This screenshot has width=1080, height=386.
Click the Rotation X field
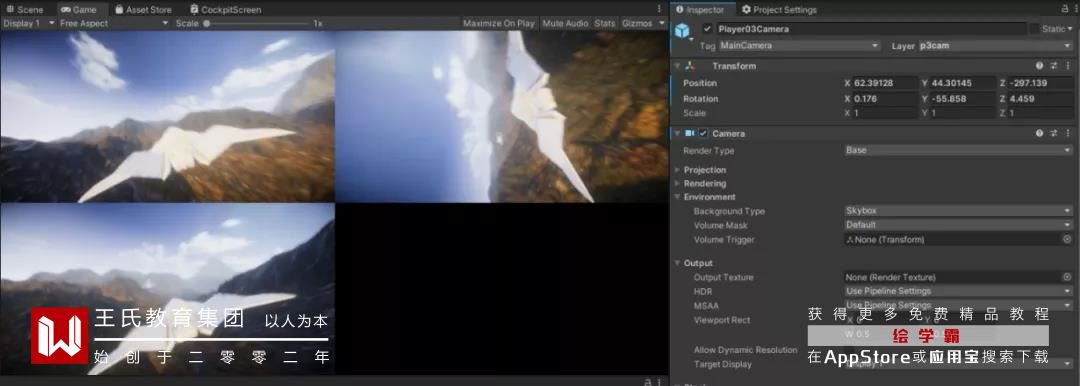click(x=886, y=98)
